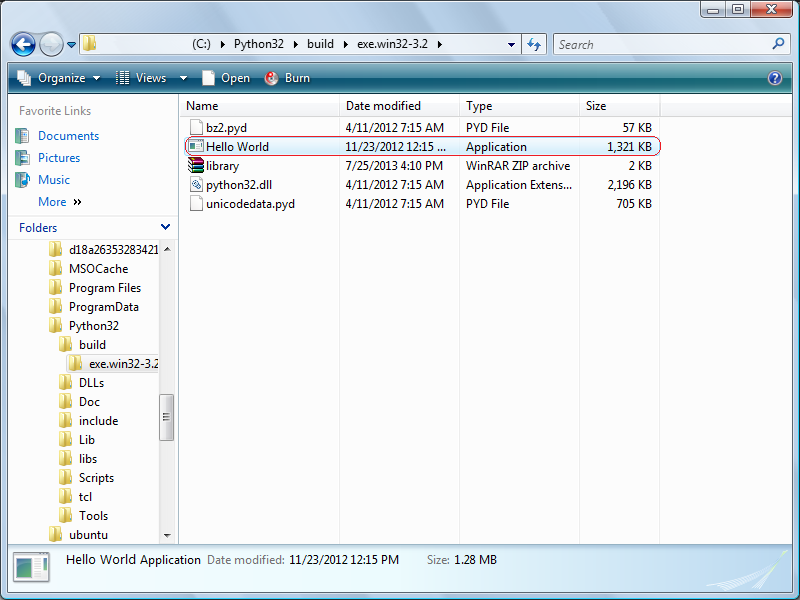Click the 1,321 KB size cell
This screenshot has height=600, width=800.
[x=629, y=147]
